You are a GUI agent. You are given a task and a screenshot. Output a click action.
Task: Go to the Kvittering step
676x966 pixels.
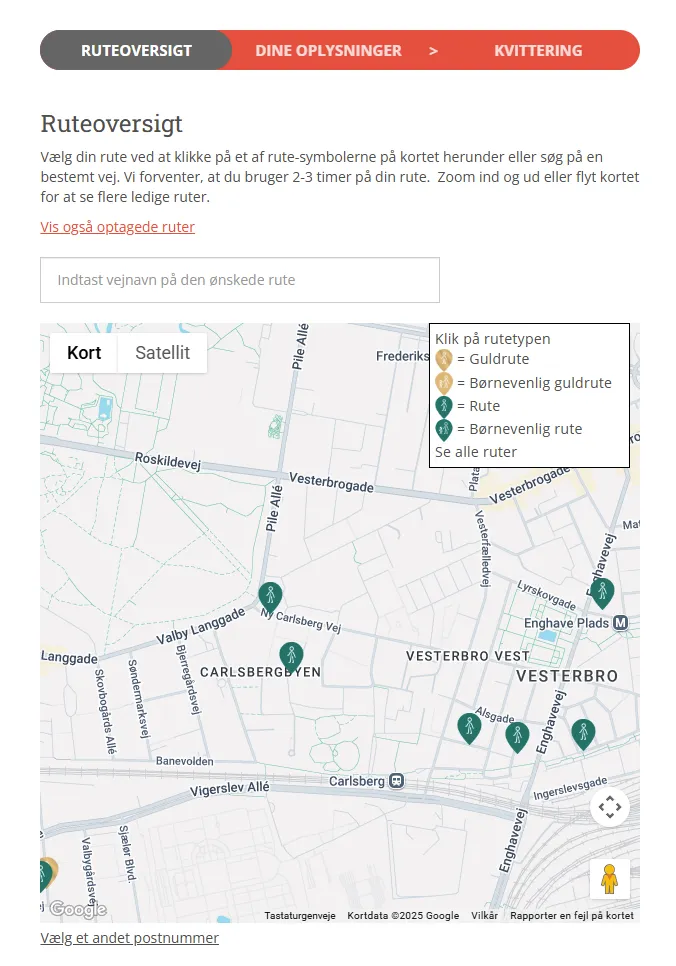[538, 50]
